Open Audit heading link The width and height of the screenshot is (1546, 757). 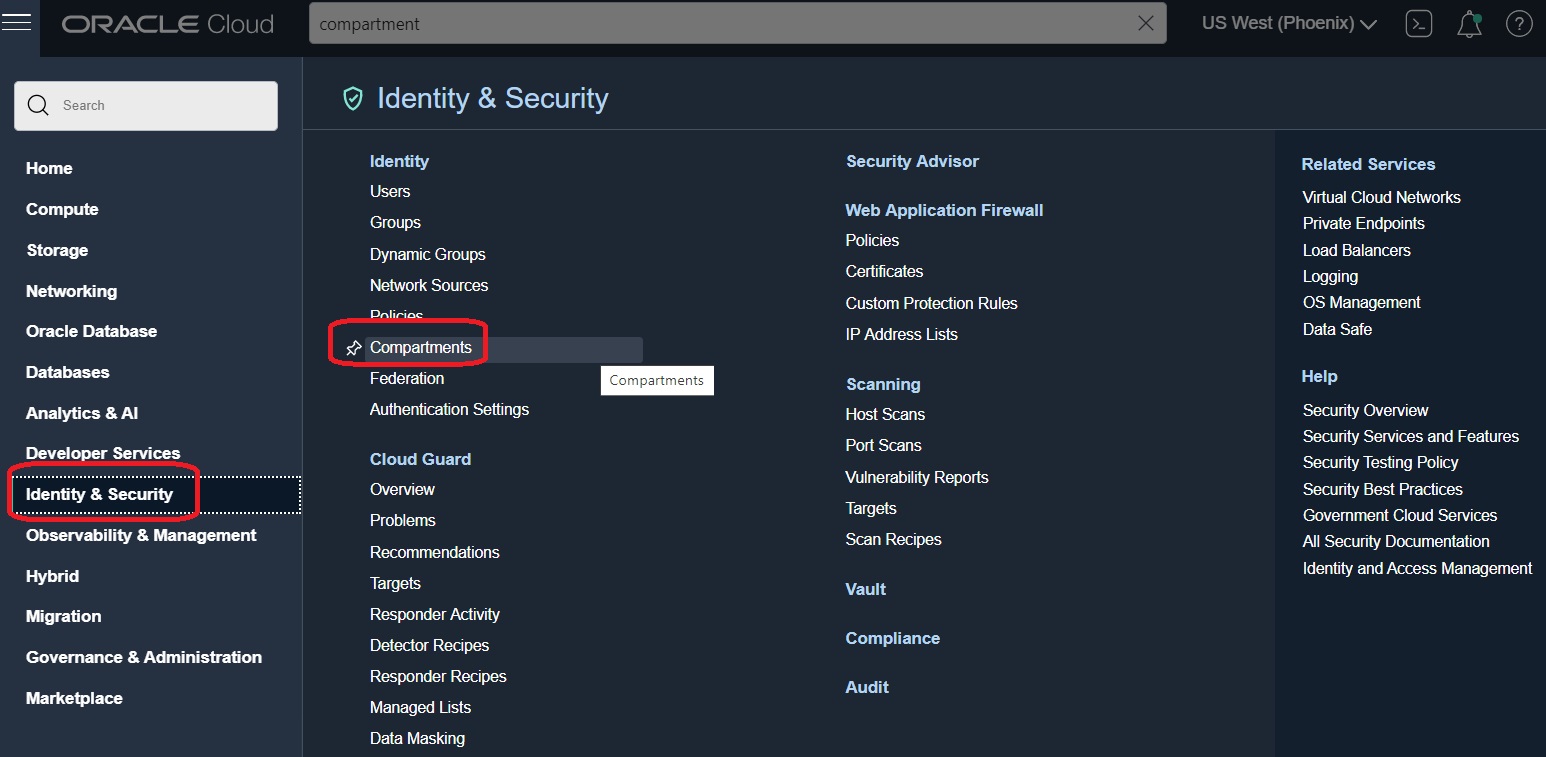[x=867, y=687]
